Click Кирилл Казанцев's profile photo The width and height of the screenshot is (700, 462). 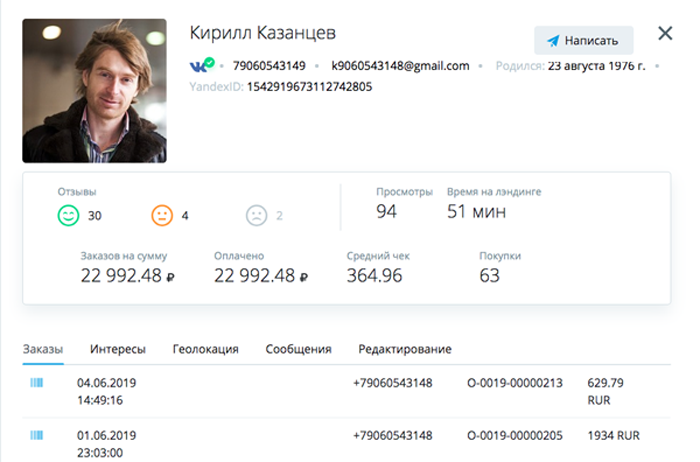95,91
